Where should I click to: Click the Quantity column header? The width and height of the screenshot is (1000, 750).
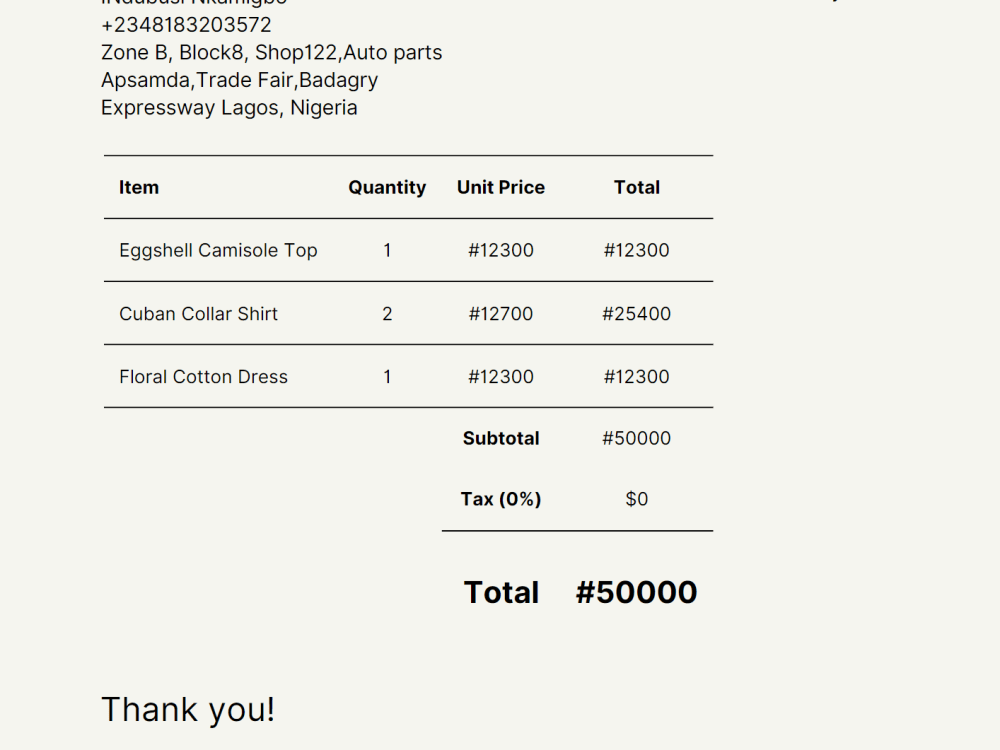coord(387,188)
